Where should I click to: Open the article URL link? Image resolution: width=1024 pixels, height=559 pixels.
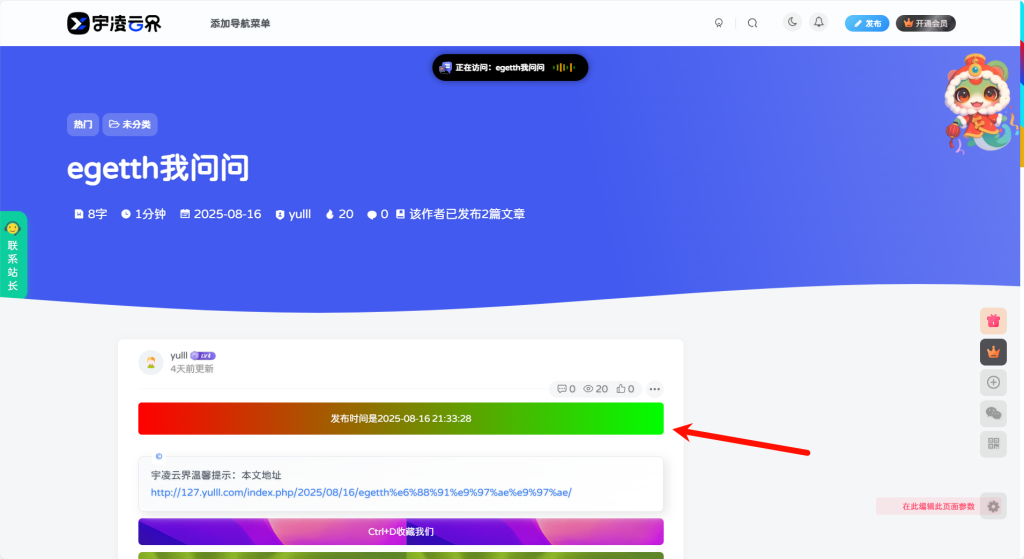pyautogui.click(x=361, y=492)
